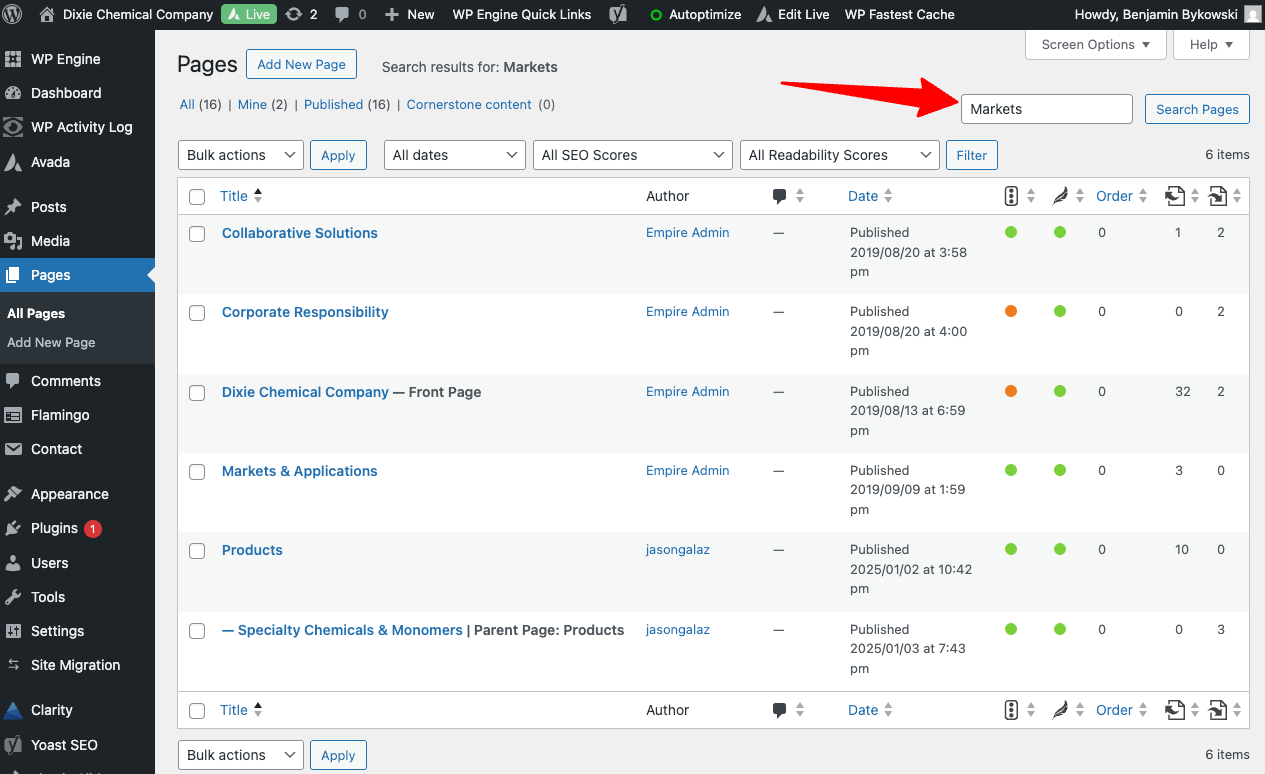
Task: Open Plugins in the sidebar menu
Action: point(54,528)
